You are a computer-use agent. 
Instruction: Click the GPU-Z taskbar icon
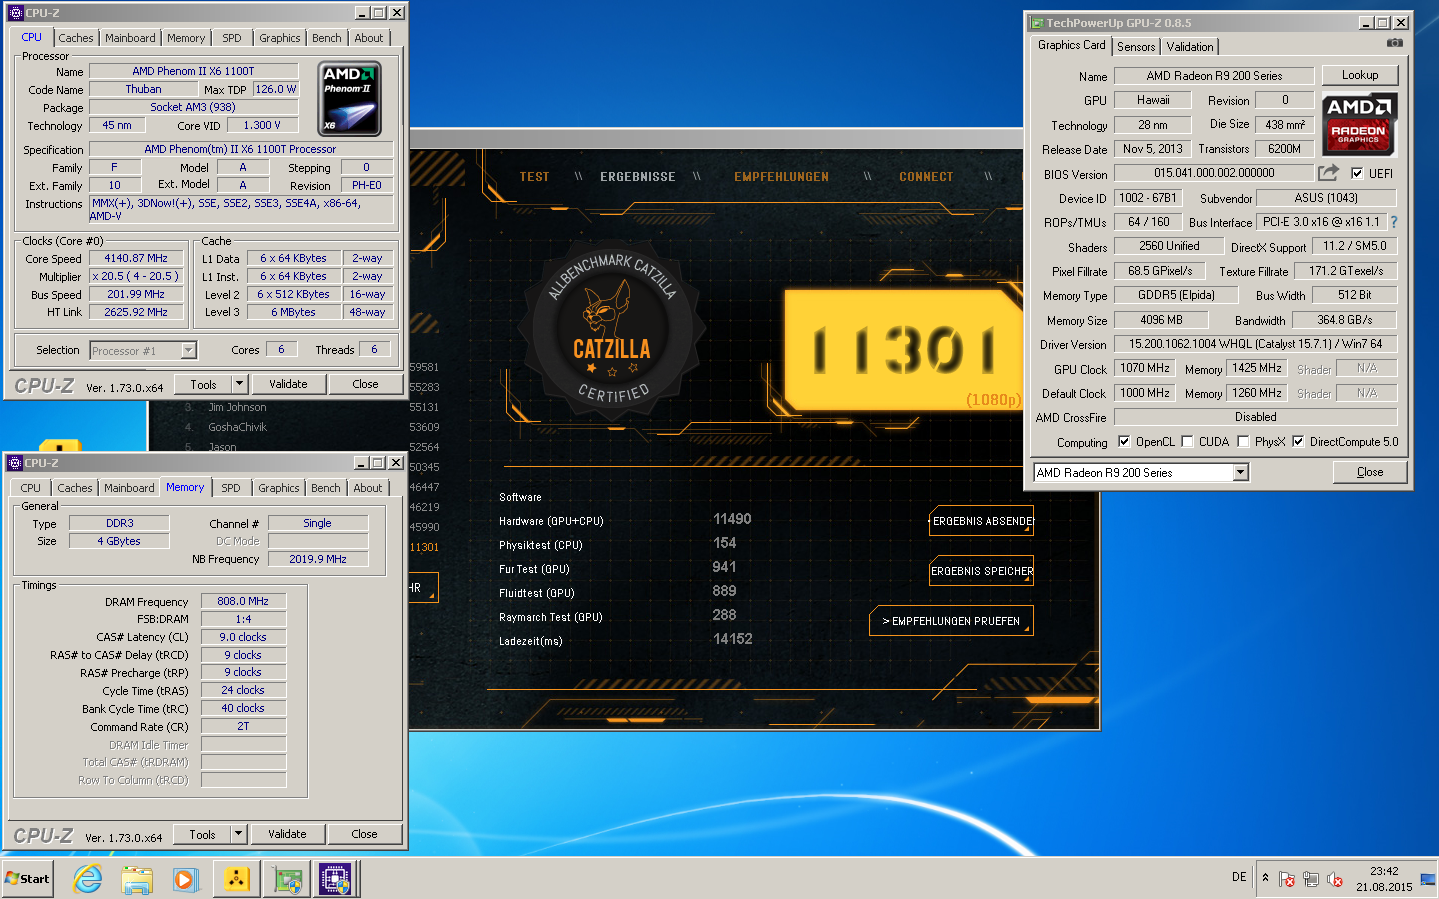pyautogui.click(x=288, y=879)
